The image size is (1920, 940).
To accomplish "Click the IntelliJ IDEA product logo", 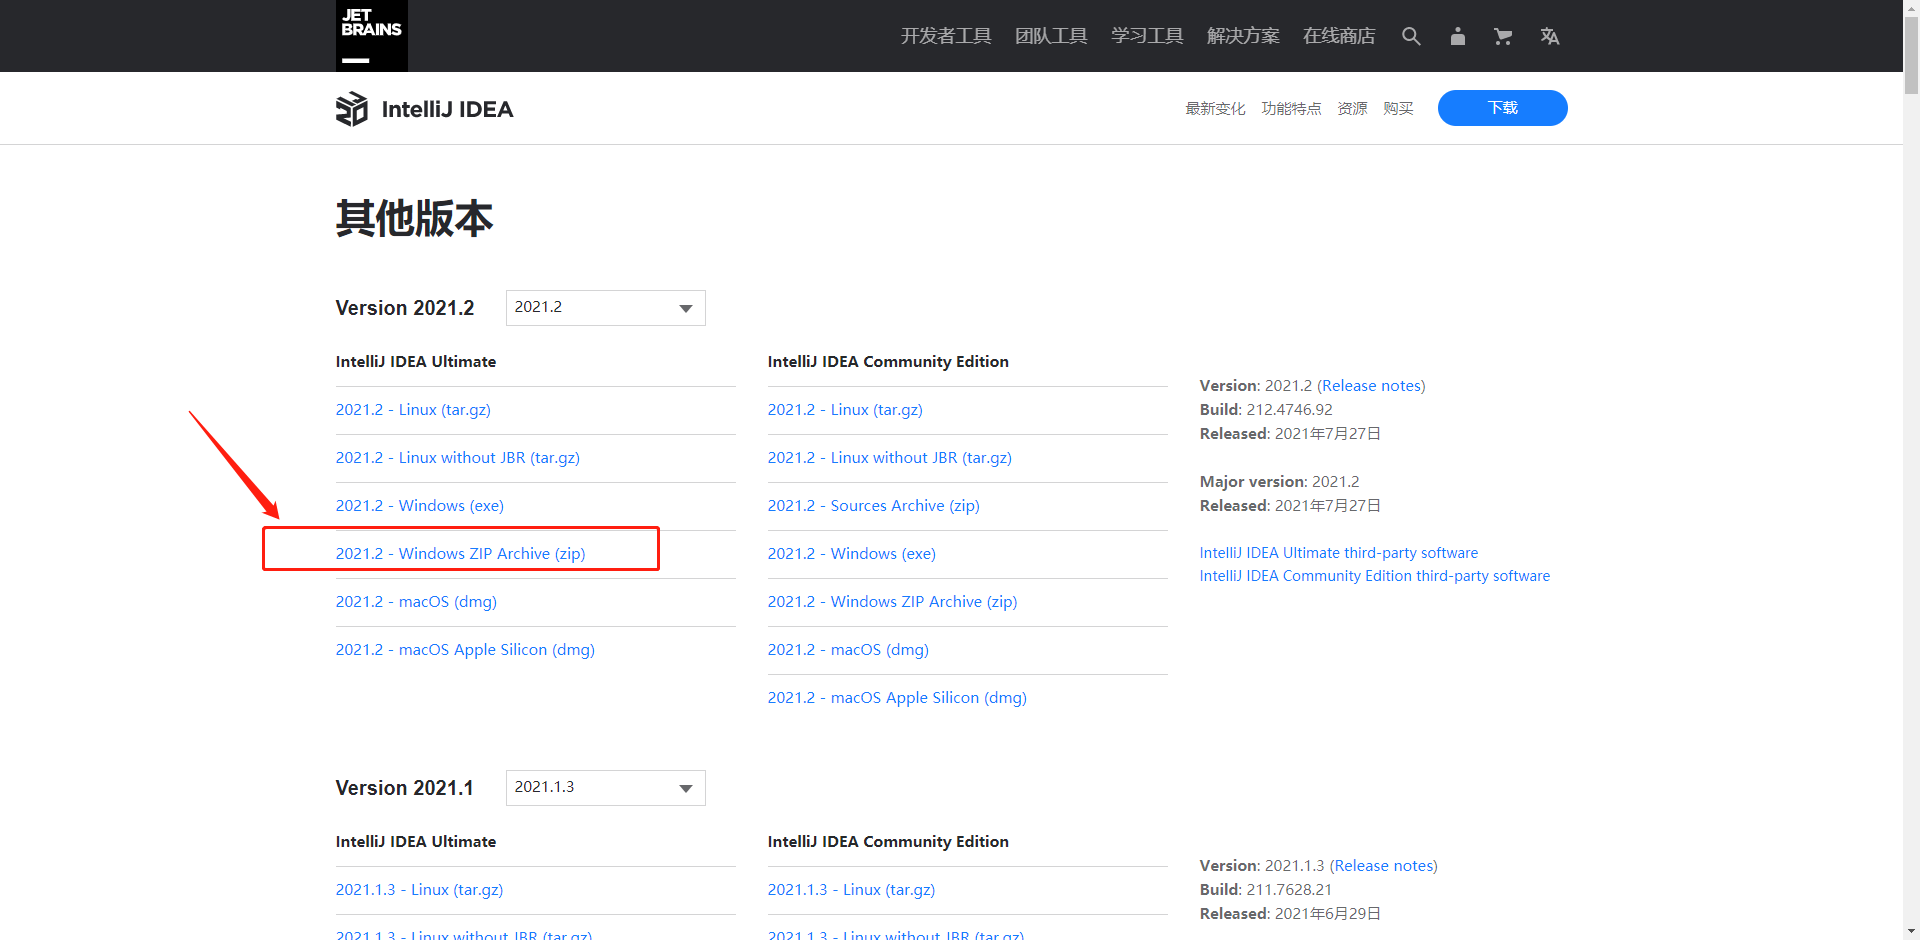I will tap(424, 109).
